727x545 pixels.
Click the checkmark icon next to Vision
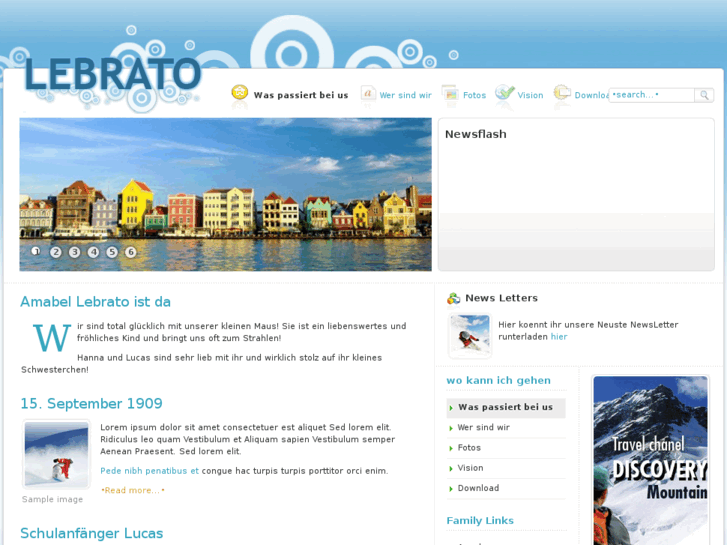click(x=504, y=92)
